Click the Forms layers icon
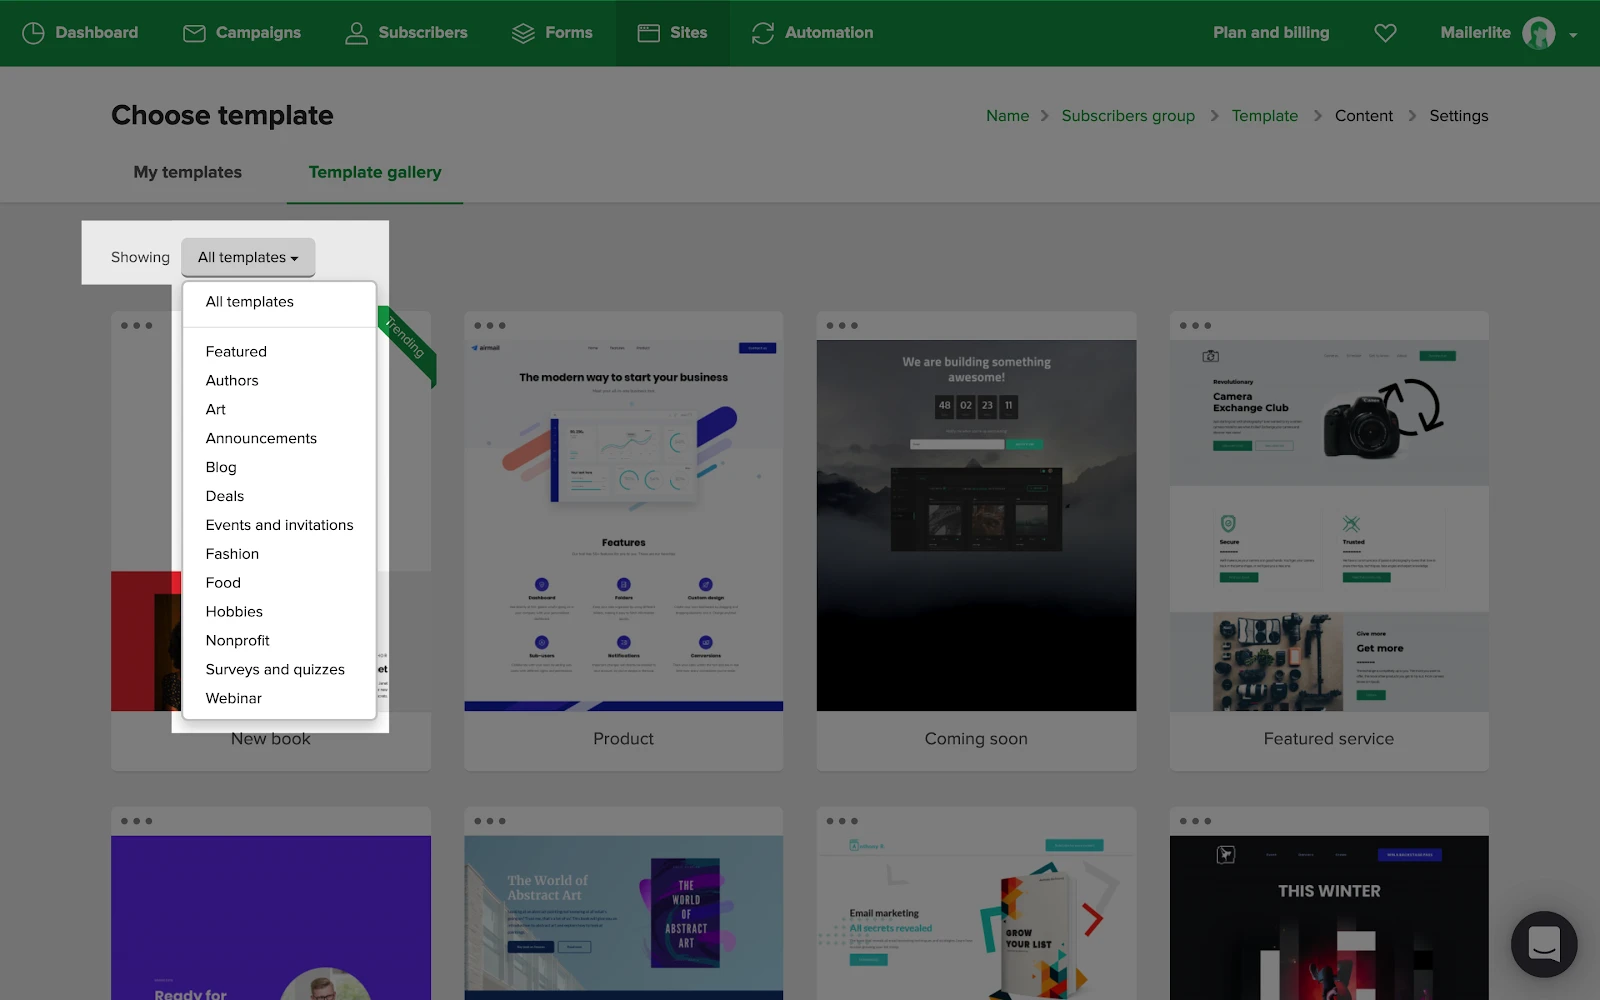The width and height of the screenshot is (1600, 1000). point(523,33)
